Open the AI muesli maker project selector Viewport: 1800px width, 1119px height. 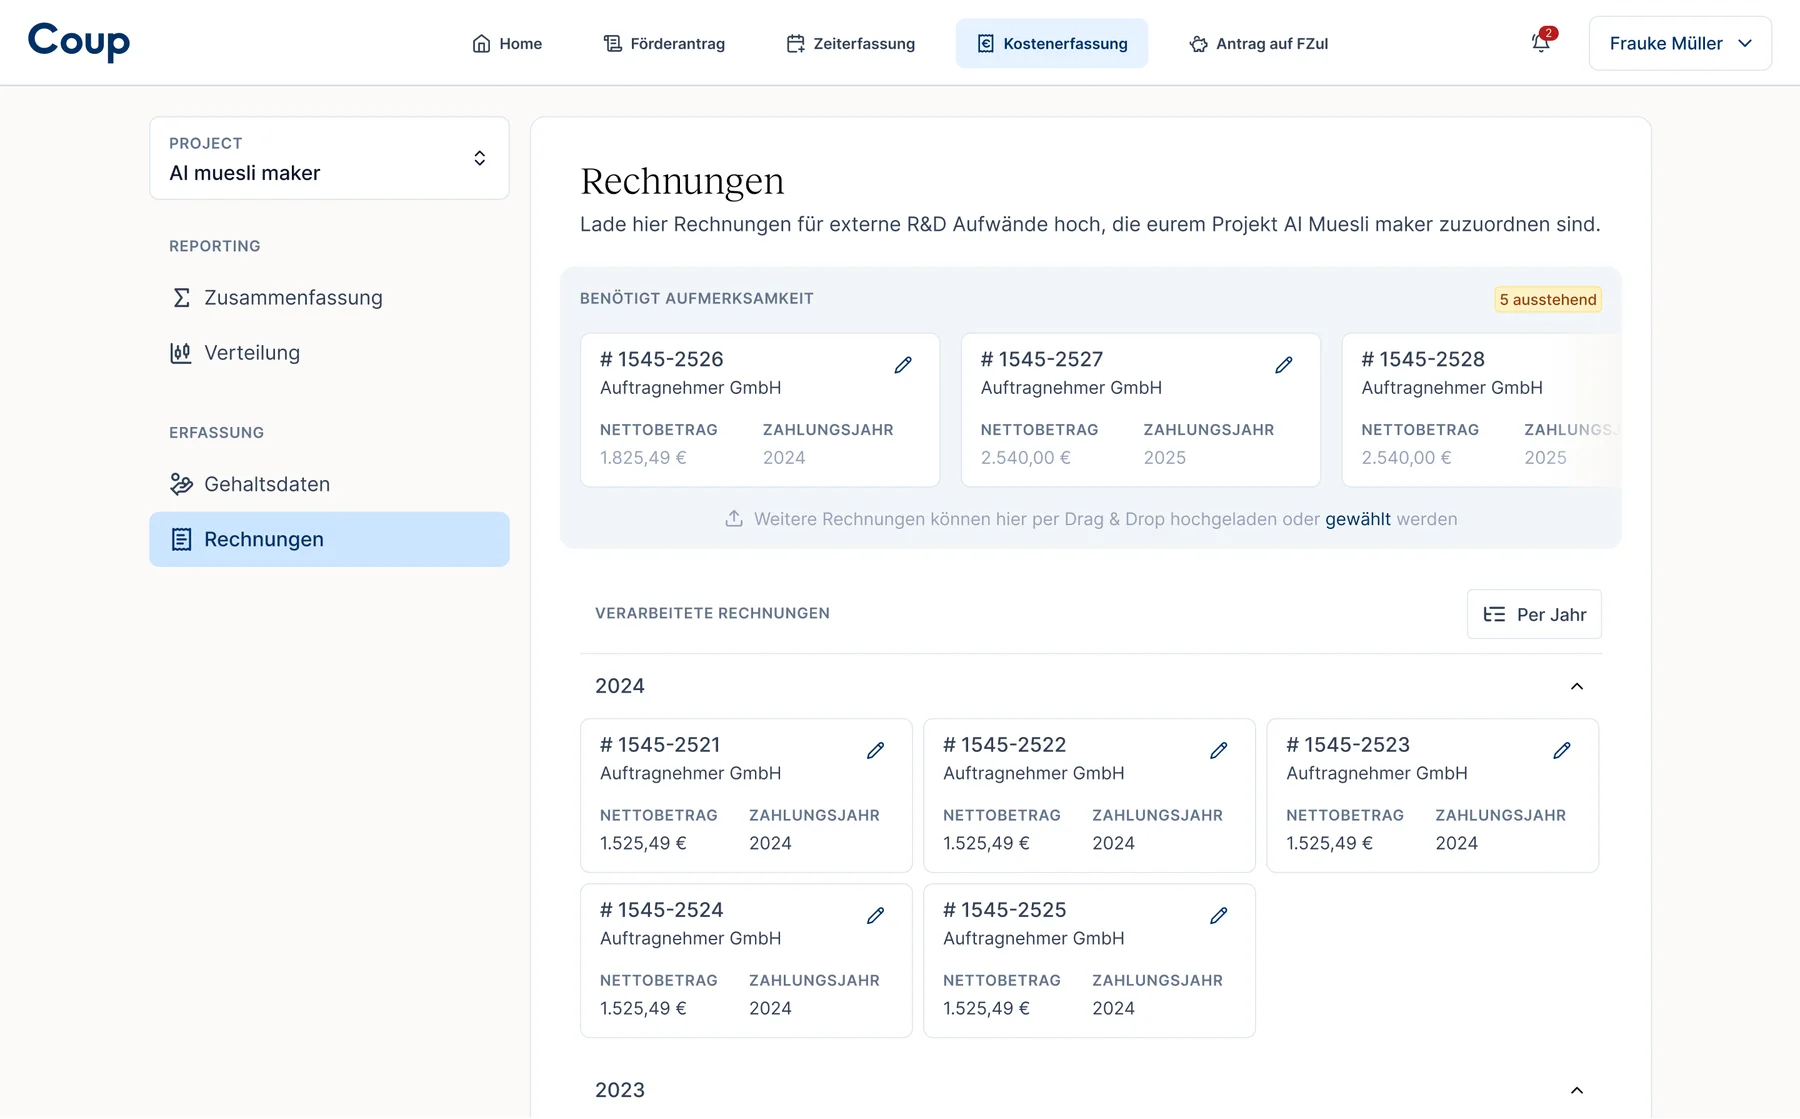click(x=329, y=158)
